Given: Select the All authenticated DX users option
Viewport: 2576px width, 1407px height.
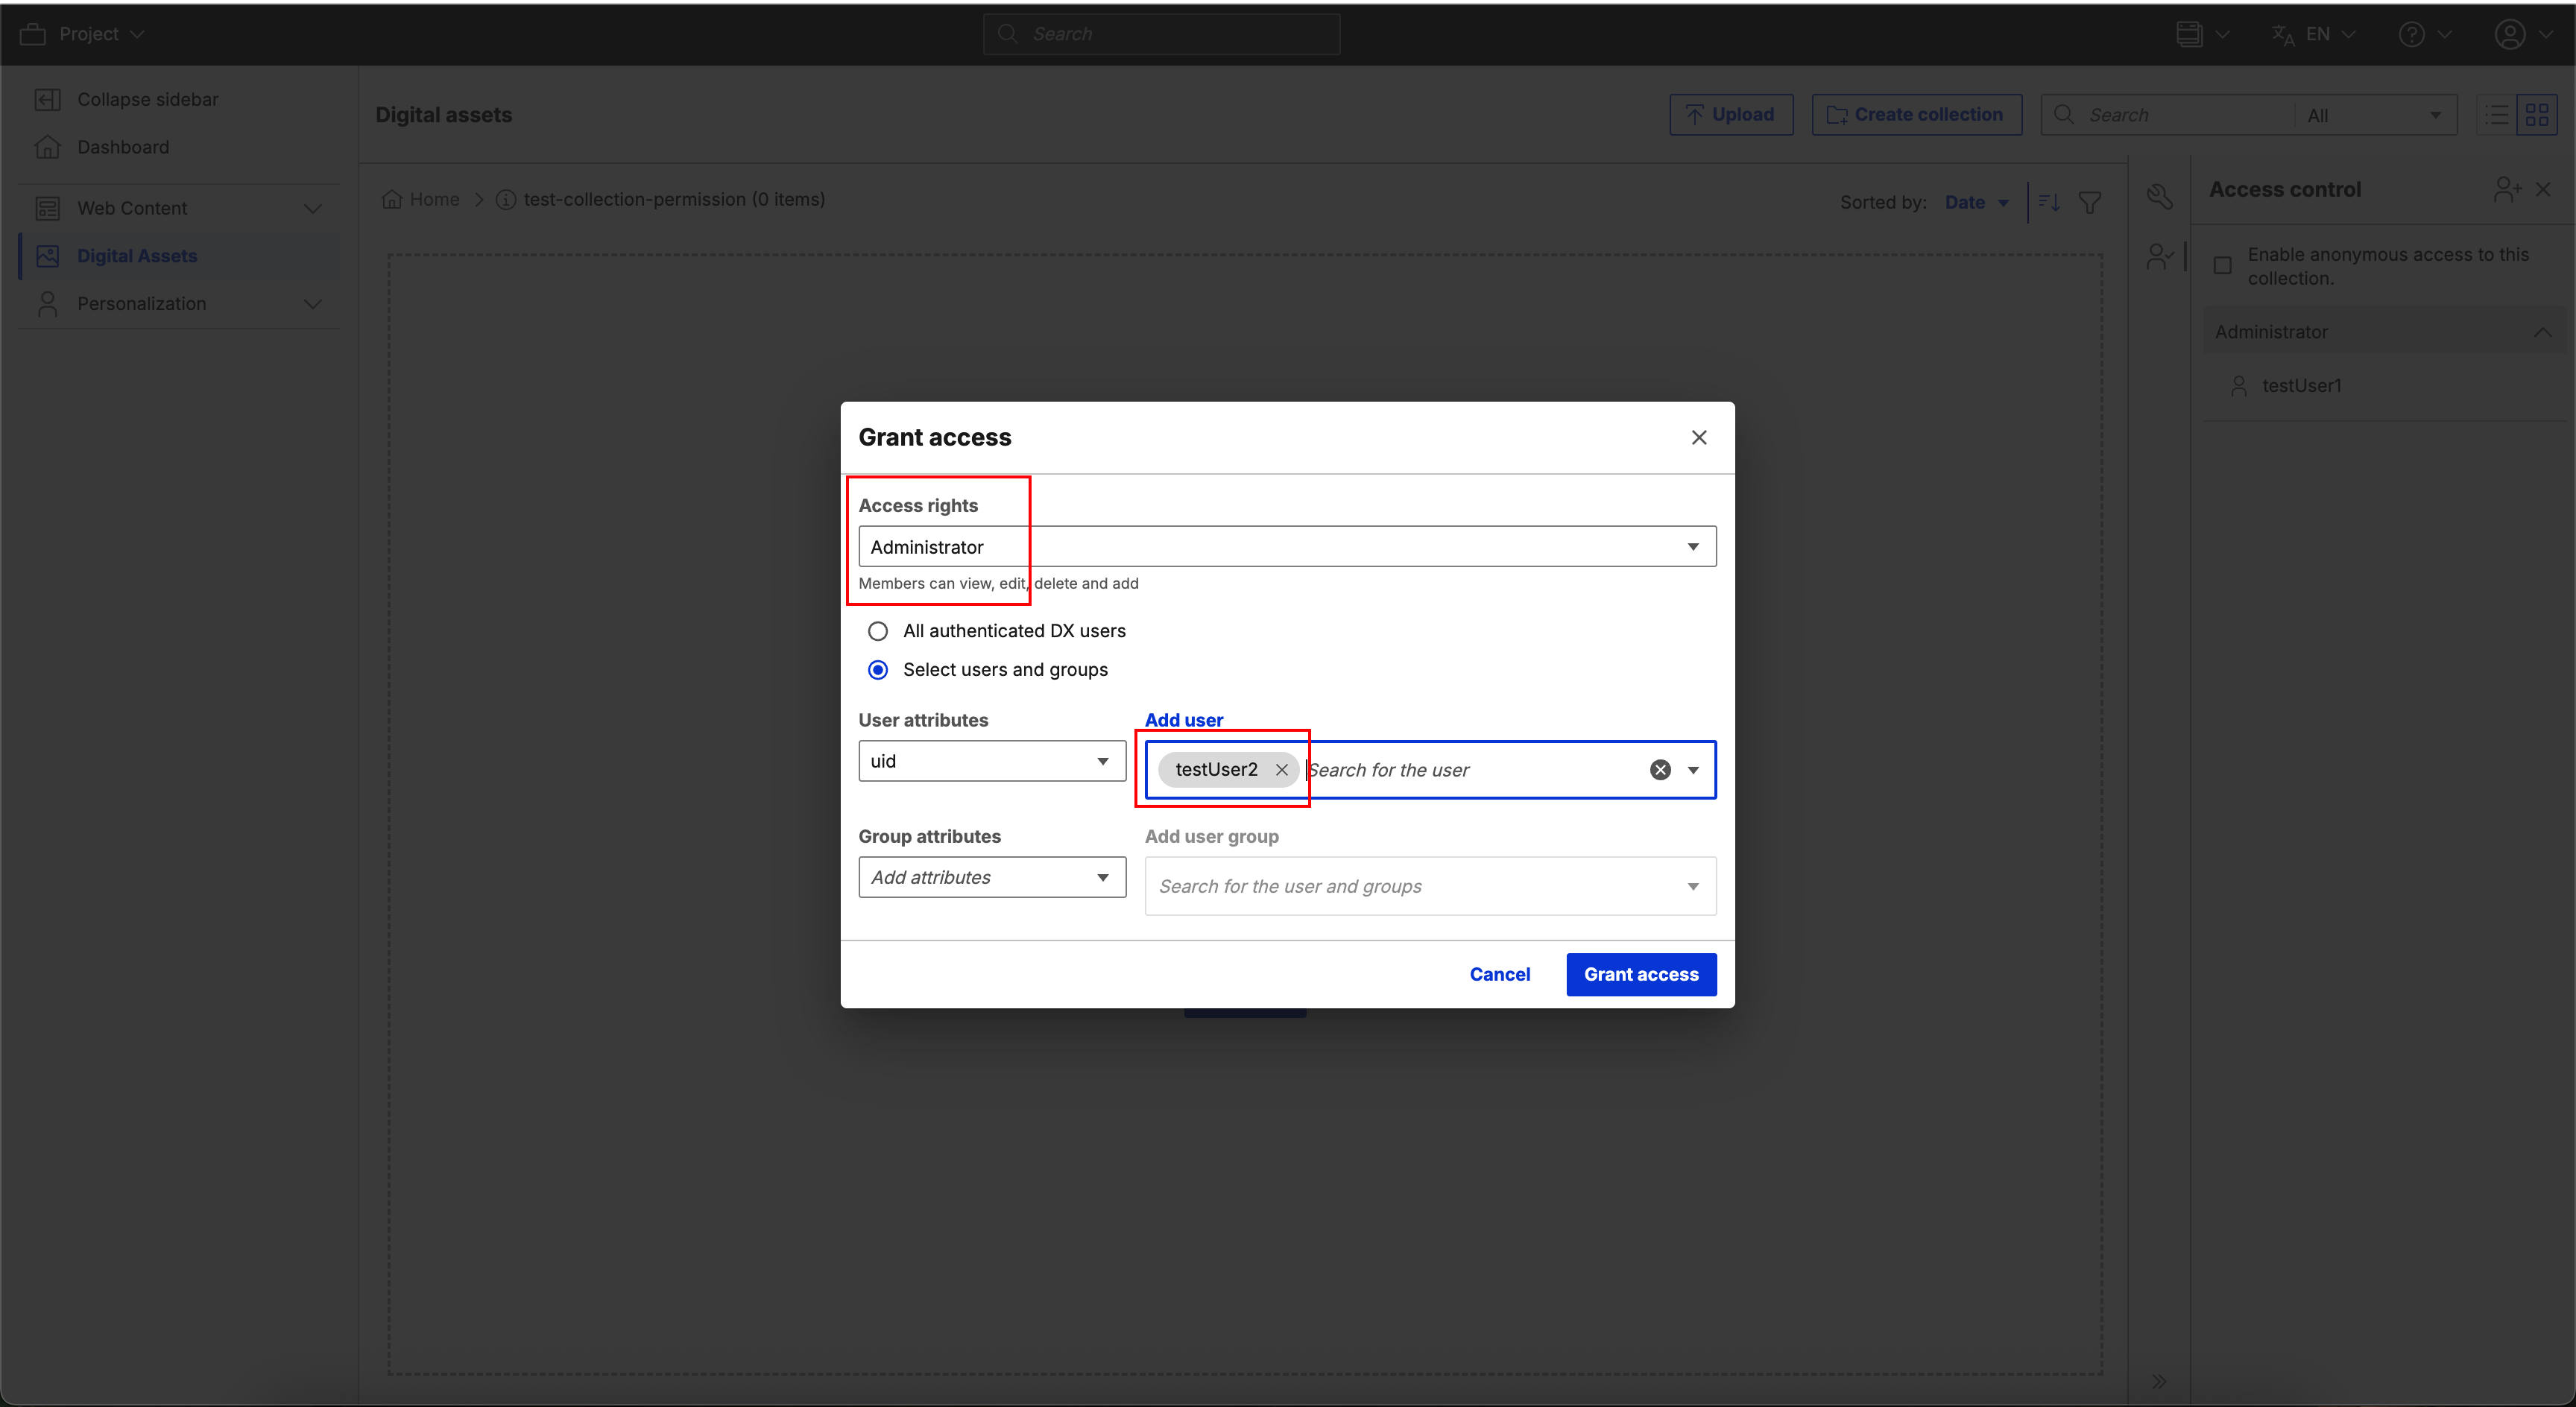Looking at the screenshot, I should (x=878, y=630).
